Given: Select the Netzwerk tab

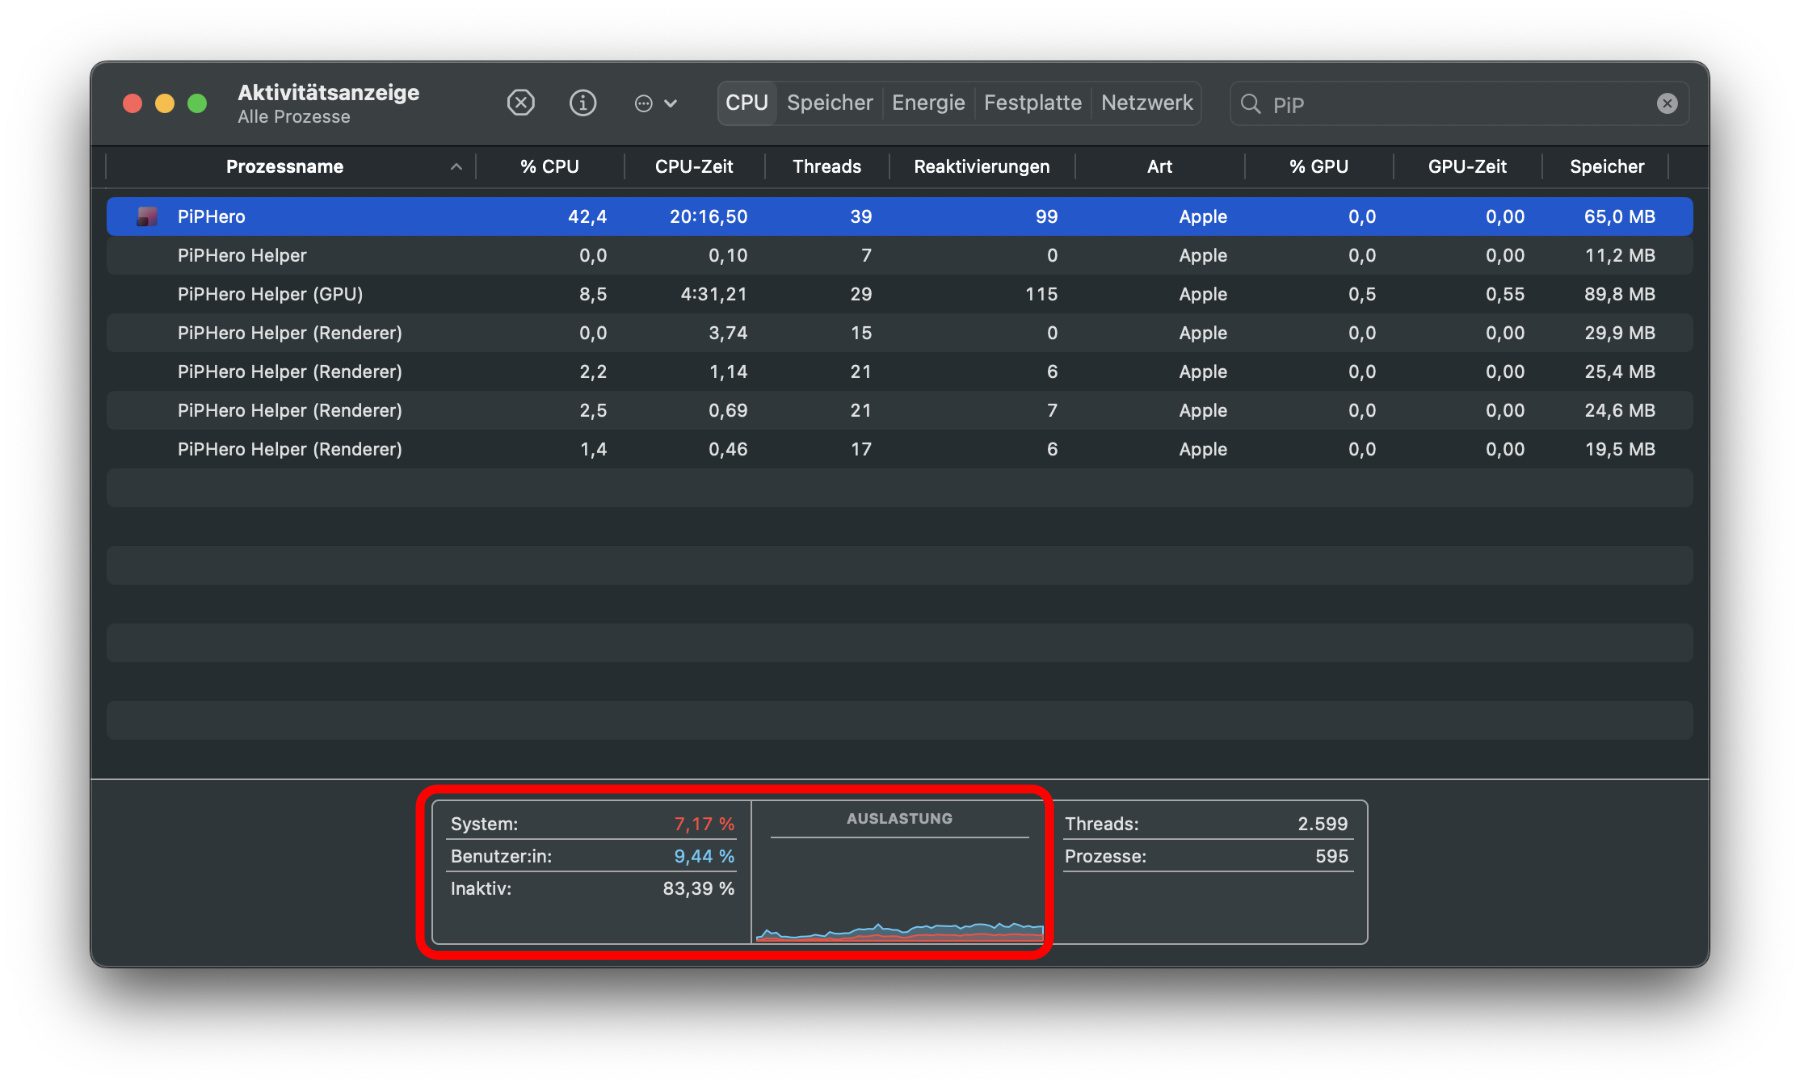Looking at the screenshot, I should point(1146,103).
